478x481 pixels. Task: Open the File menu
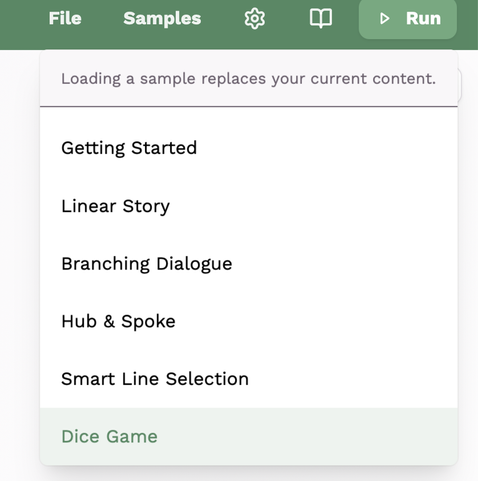65,18
